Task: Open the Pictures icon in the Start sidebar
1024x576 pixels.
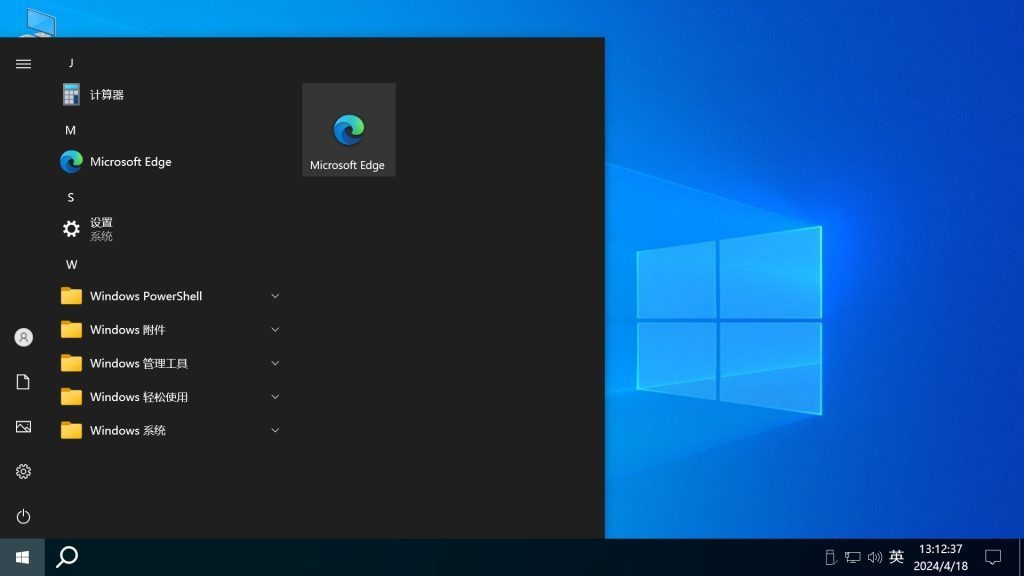Action: pyautogui.click(x=23, y=426)
